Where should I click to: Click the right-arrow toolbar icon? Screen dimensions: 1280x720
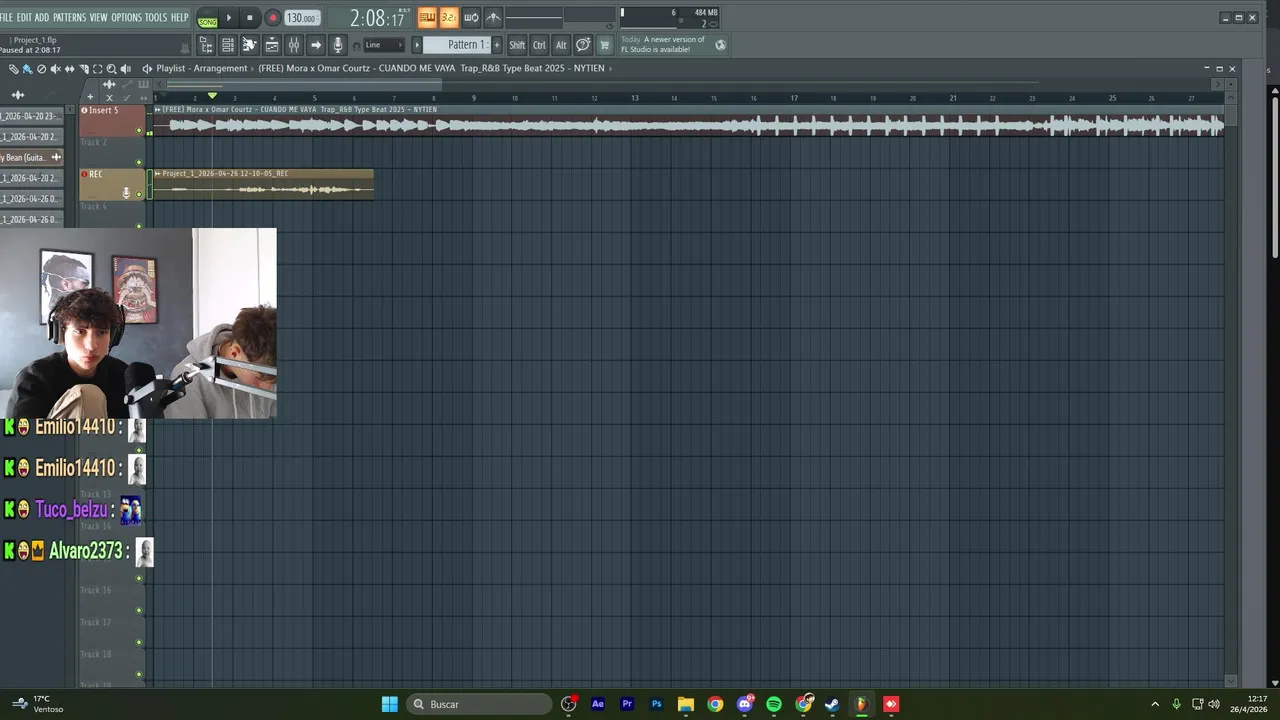pyautogui.click(x=316, y=45)
